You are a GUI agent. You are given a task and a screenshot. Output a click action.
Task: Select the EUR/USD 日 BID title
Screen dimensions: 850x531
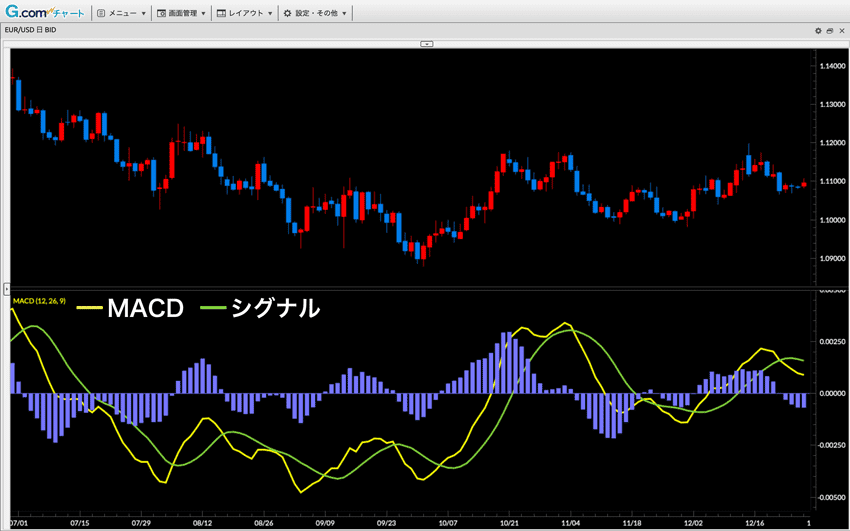[31, 31]
